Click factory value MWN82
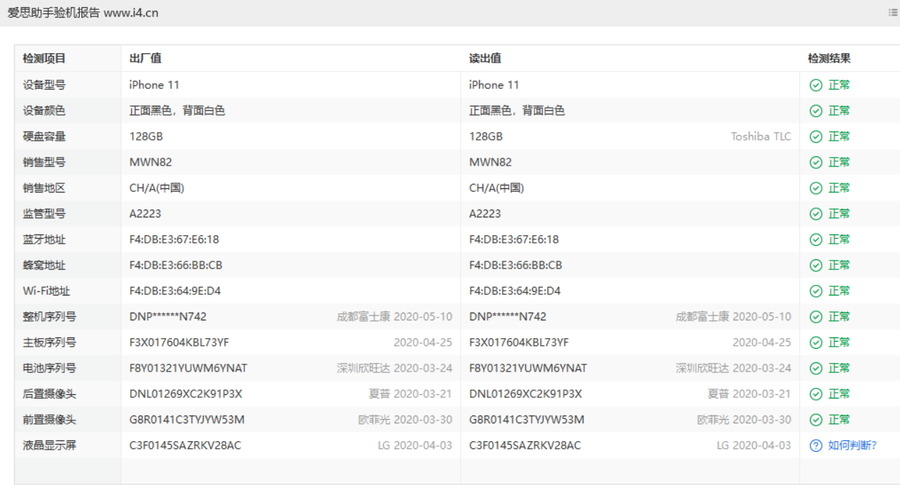Viewport: 900px width, 488px height. (150, 162)
